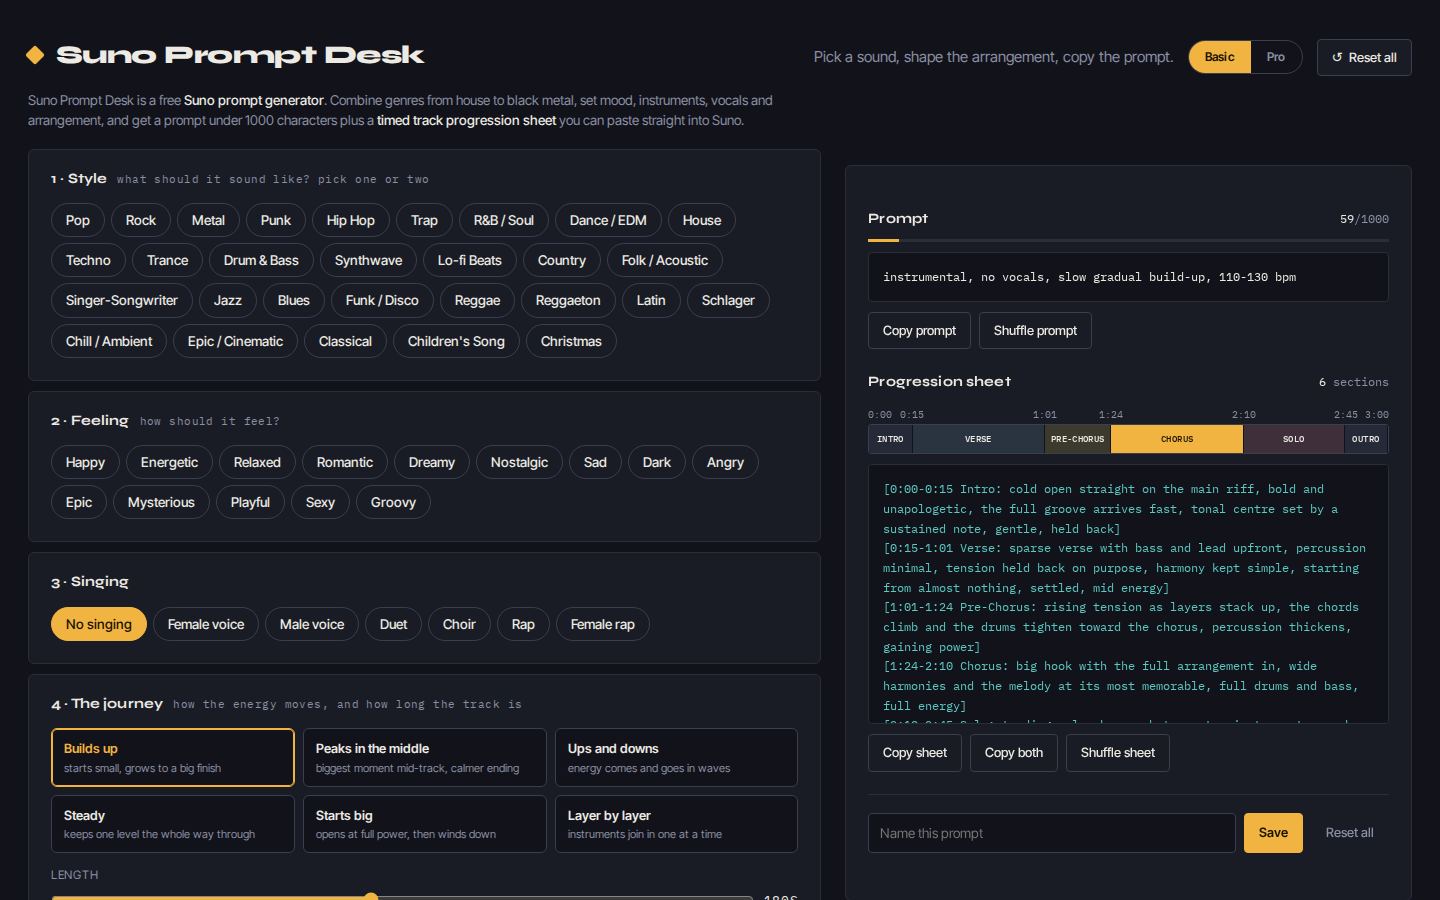This screenshot has height=900, width=1440.
Task: Select Choir singing option
Action: click(459, 624)
